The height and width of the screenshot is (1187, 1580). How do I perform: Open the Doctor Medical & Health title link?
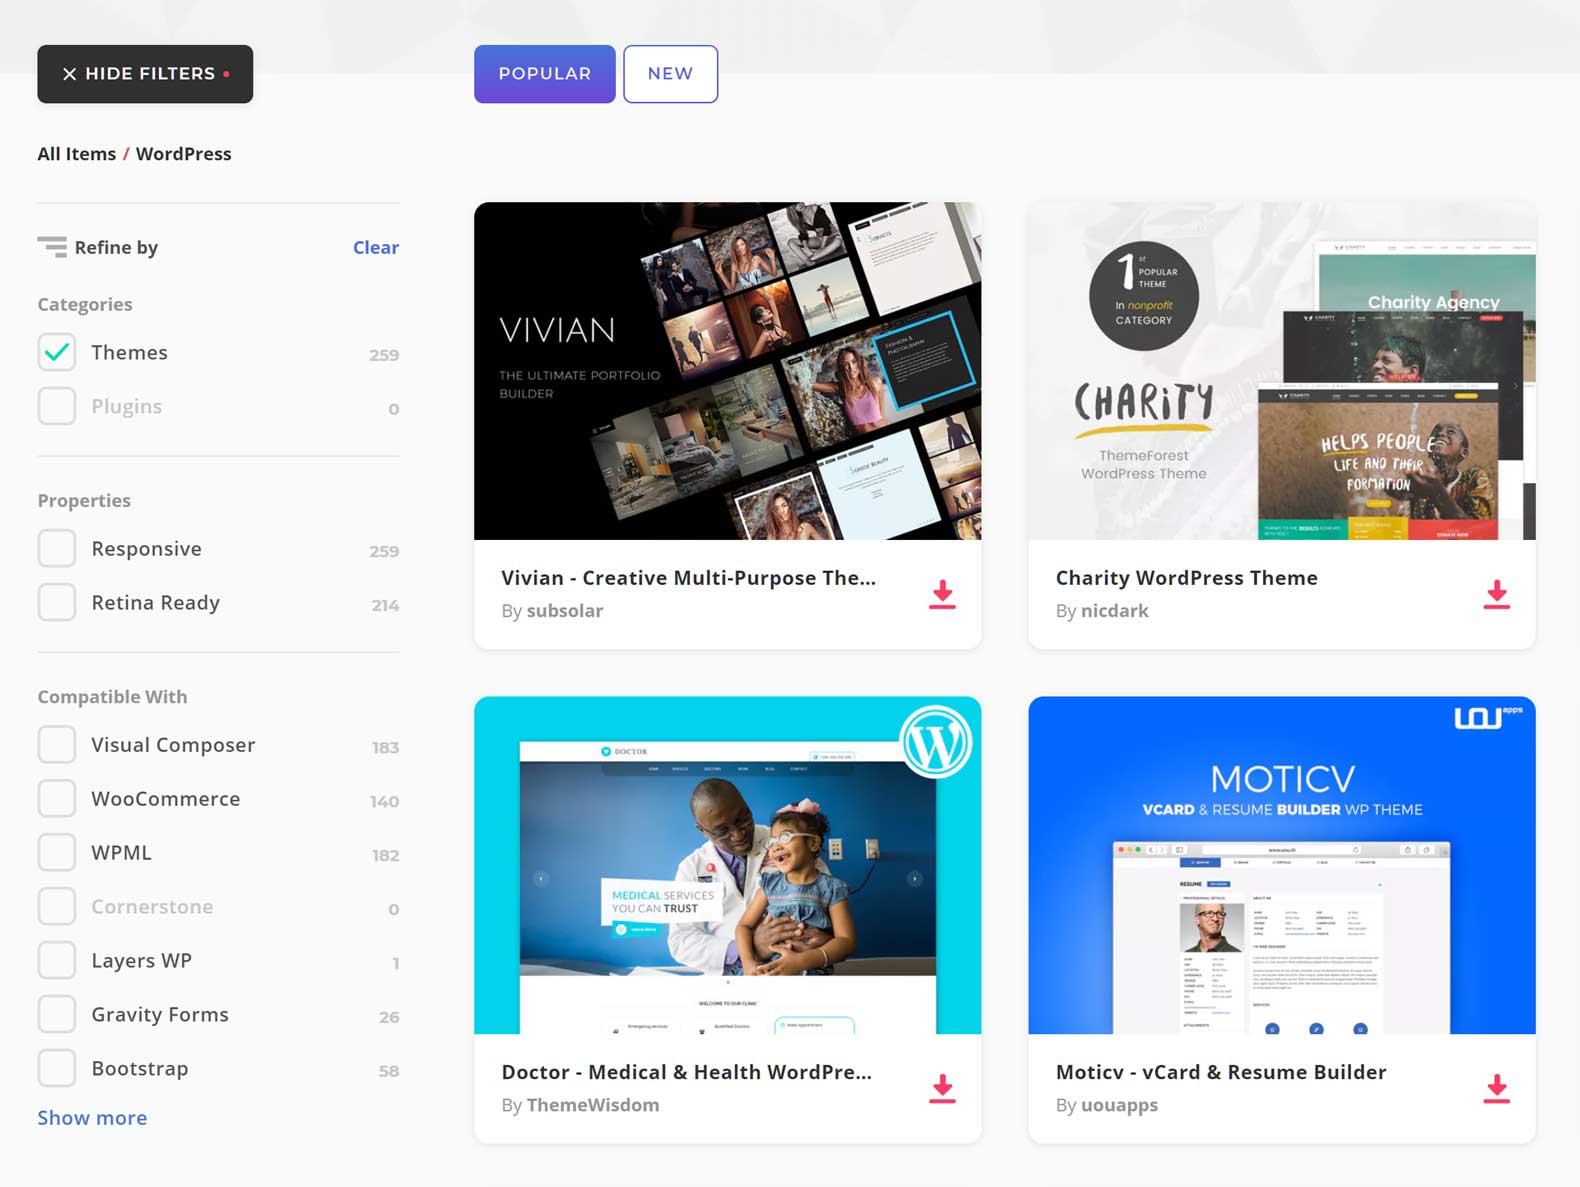click(x=686, y=1072)
